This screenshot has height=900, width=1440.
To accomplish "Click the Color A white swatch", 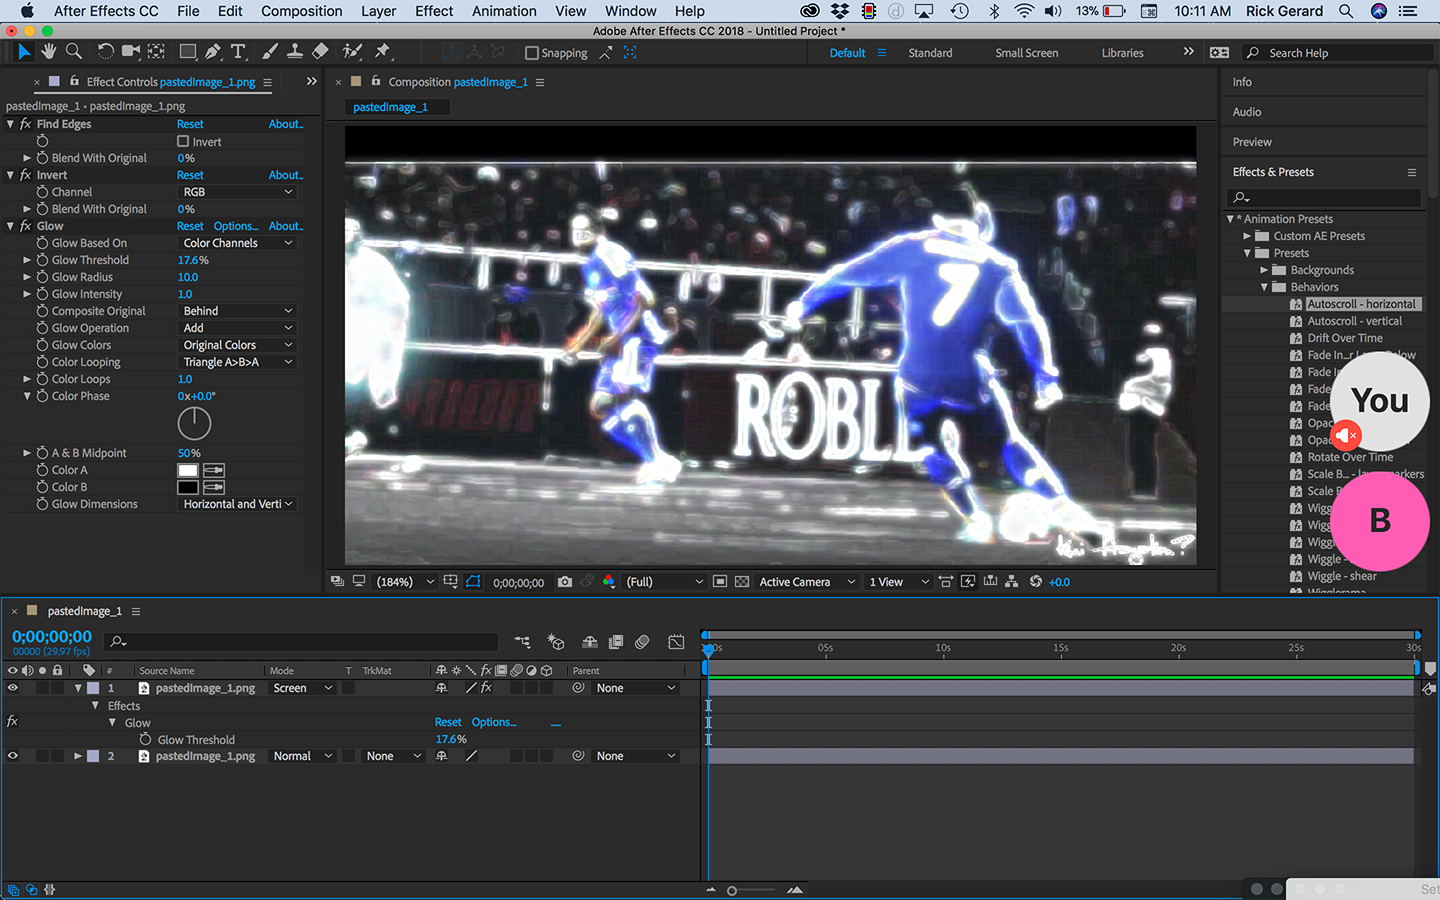I will click(188, 470).
